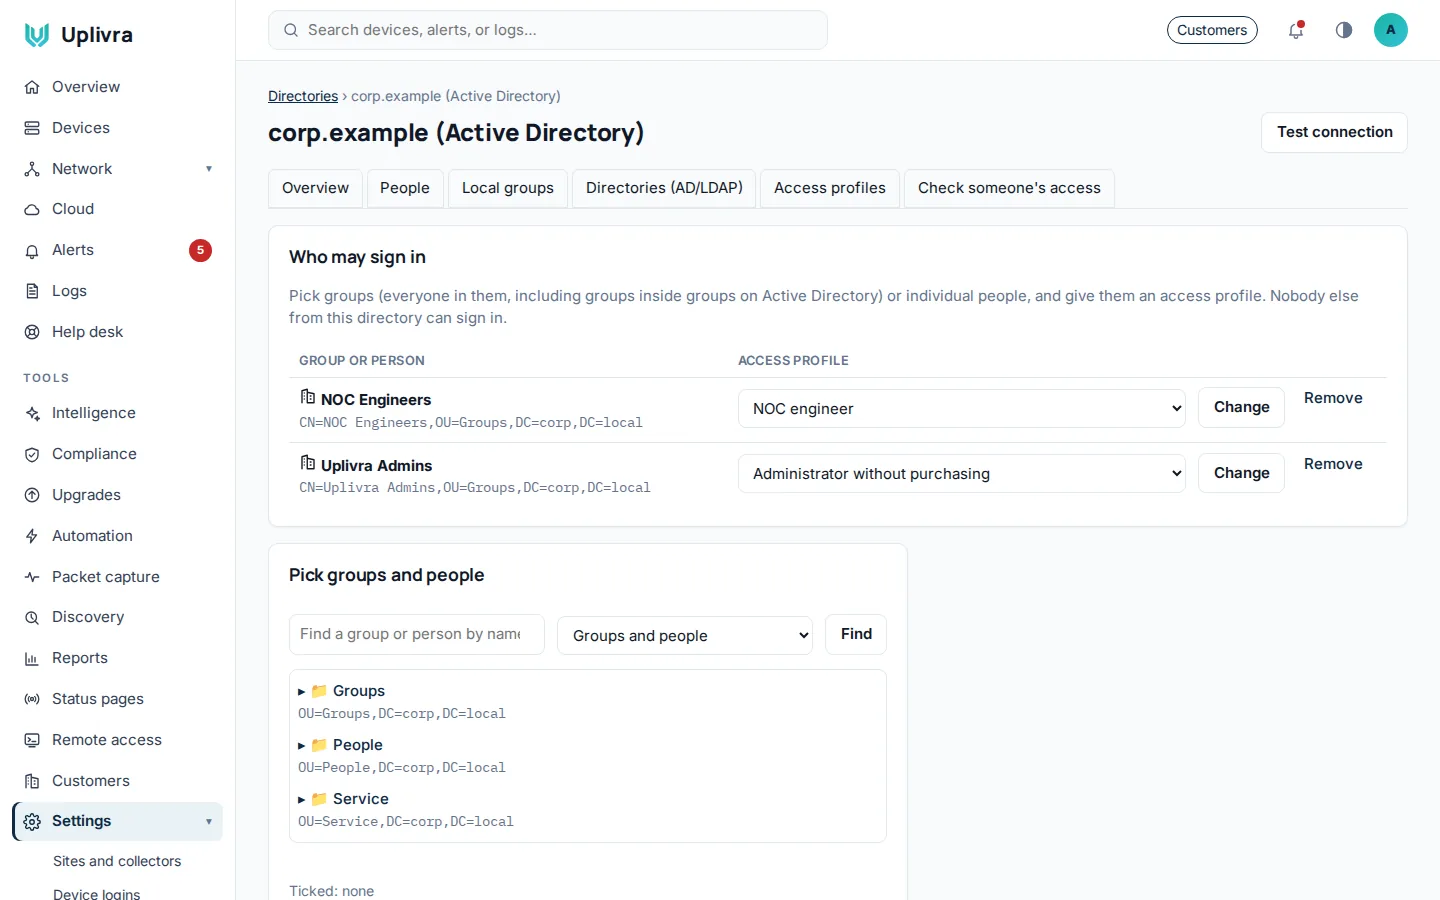Switch to the Local groups tab

(508, 188)
